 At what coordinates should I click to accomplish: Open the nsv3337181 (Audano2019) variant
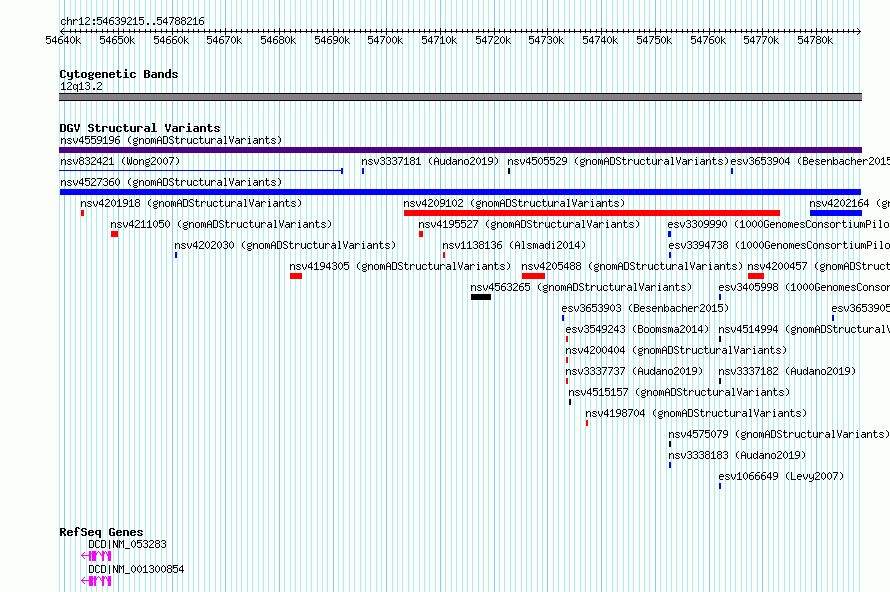[430, 161]
